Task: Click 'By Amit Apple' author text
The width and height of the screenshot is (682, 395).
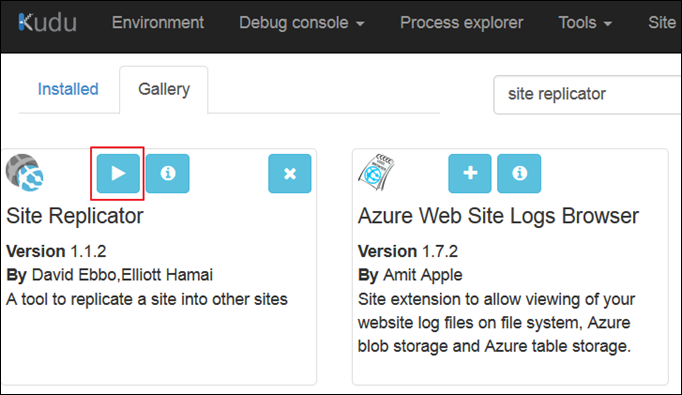Action: pos(410,275)
